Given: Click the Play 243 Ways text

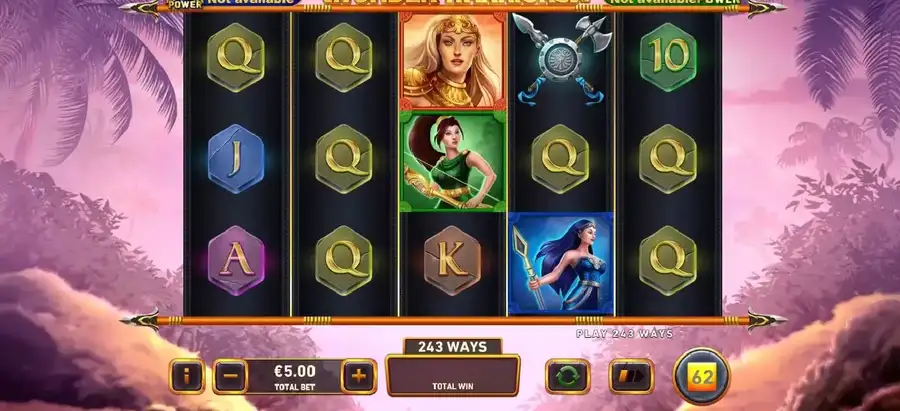Looking at the screenshot, I should point(624,334).
